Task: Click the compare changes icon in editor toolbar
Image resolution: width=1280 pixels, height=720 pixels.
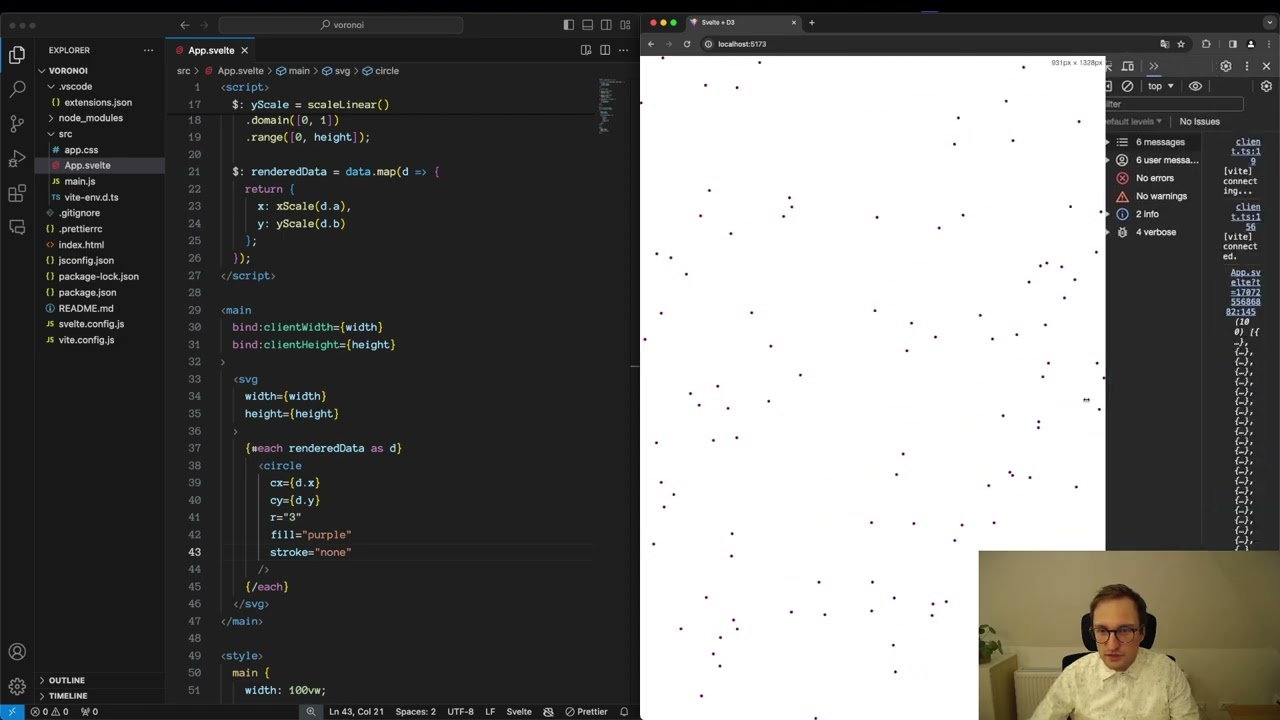Action: [x=586, y=50]
